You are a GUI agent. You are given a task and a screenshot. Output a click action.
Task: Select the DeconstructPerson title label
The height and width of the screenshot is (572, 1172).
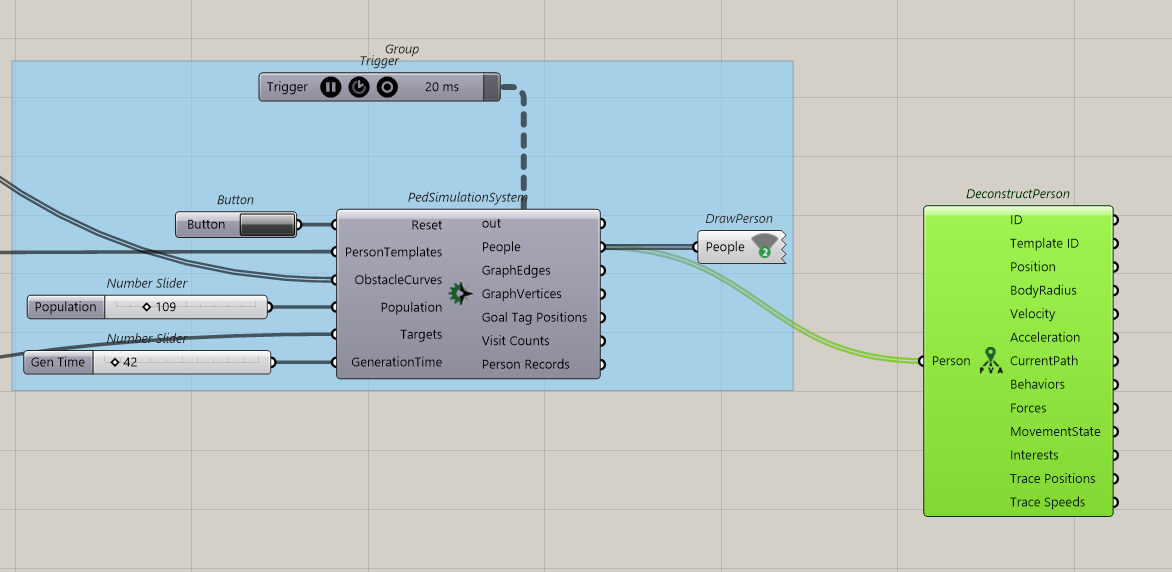click(1017, 194)
